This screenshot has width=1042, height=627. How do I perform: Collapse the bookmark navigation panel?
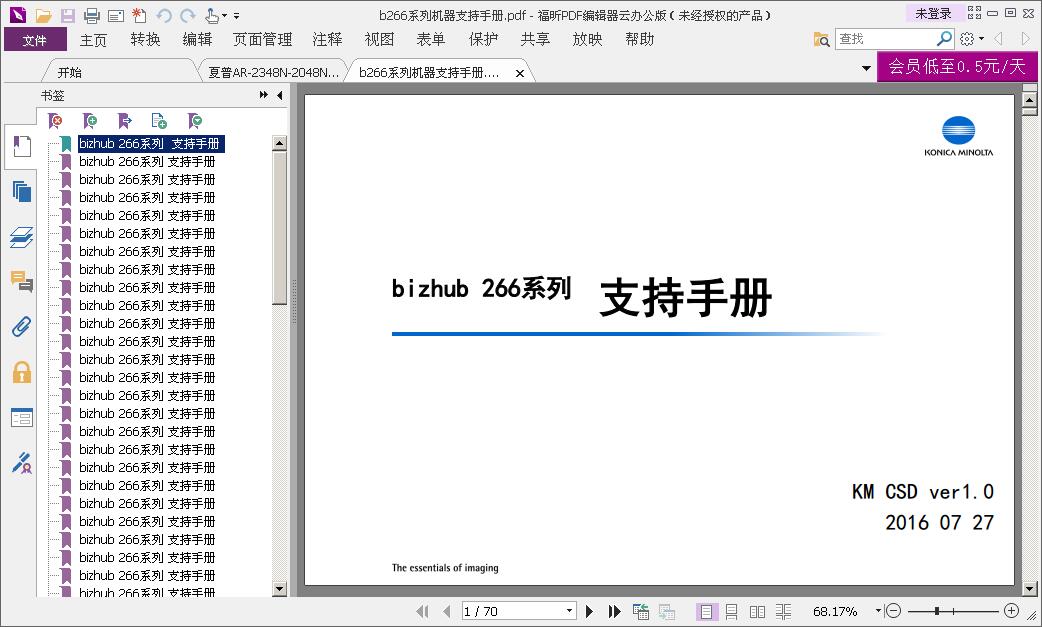280,95
